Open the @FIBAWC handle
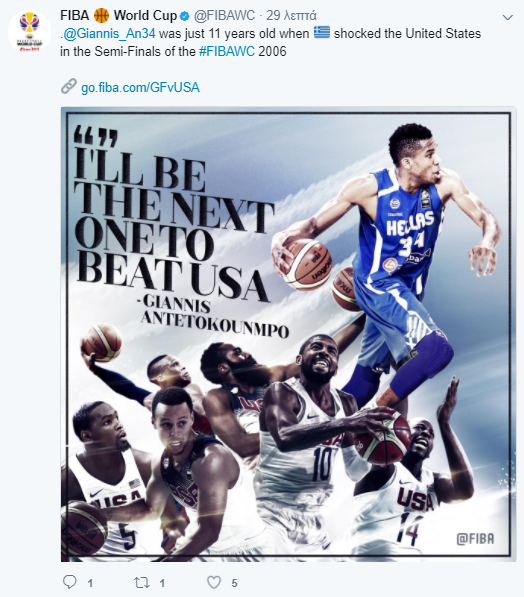524x597 pixels. coord(224,16)
